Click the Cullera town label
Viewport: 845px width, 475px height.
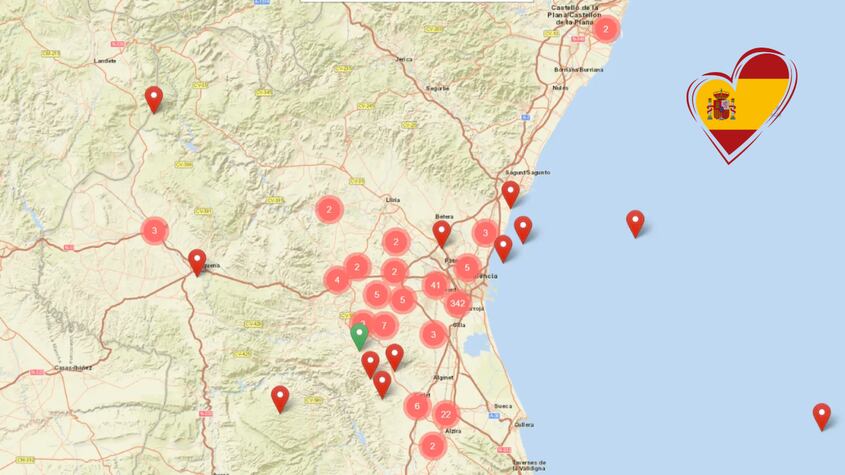tap(524, 425)
